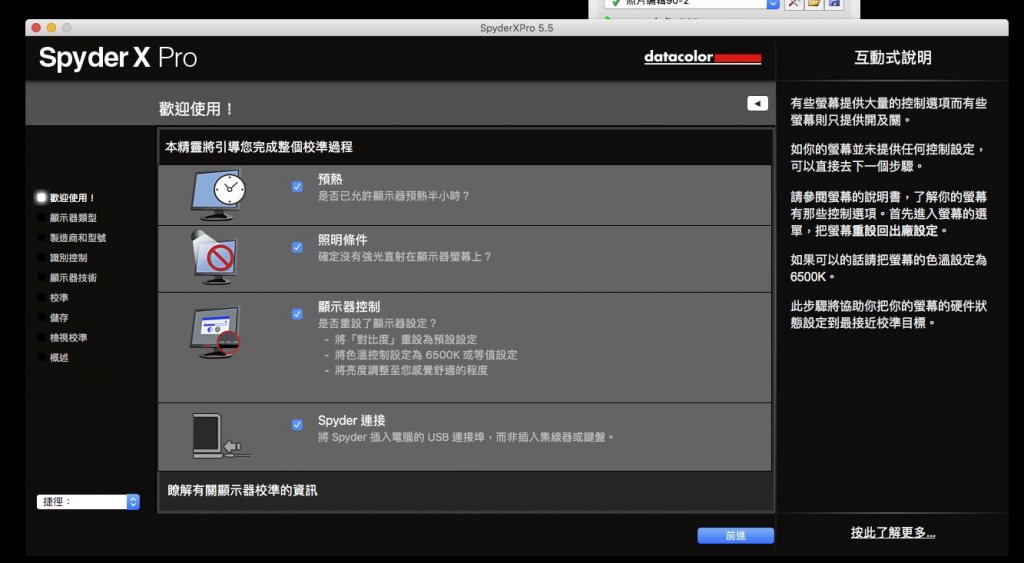Click save disk icon in the background window
The width and height of the screenshot is (1024, 563).
point(834,3)
